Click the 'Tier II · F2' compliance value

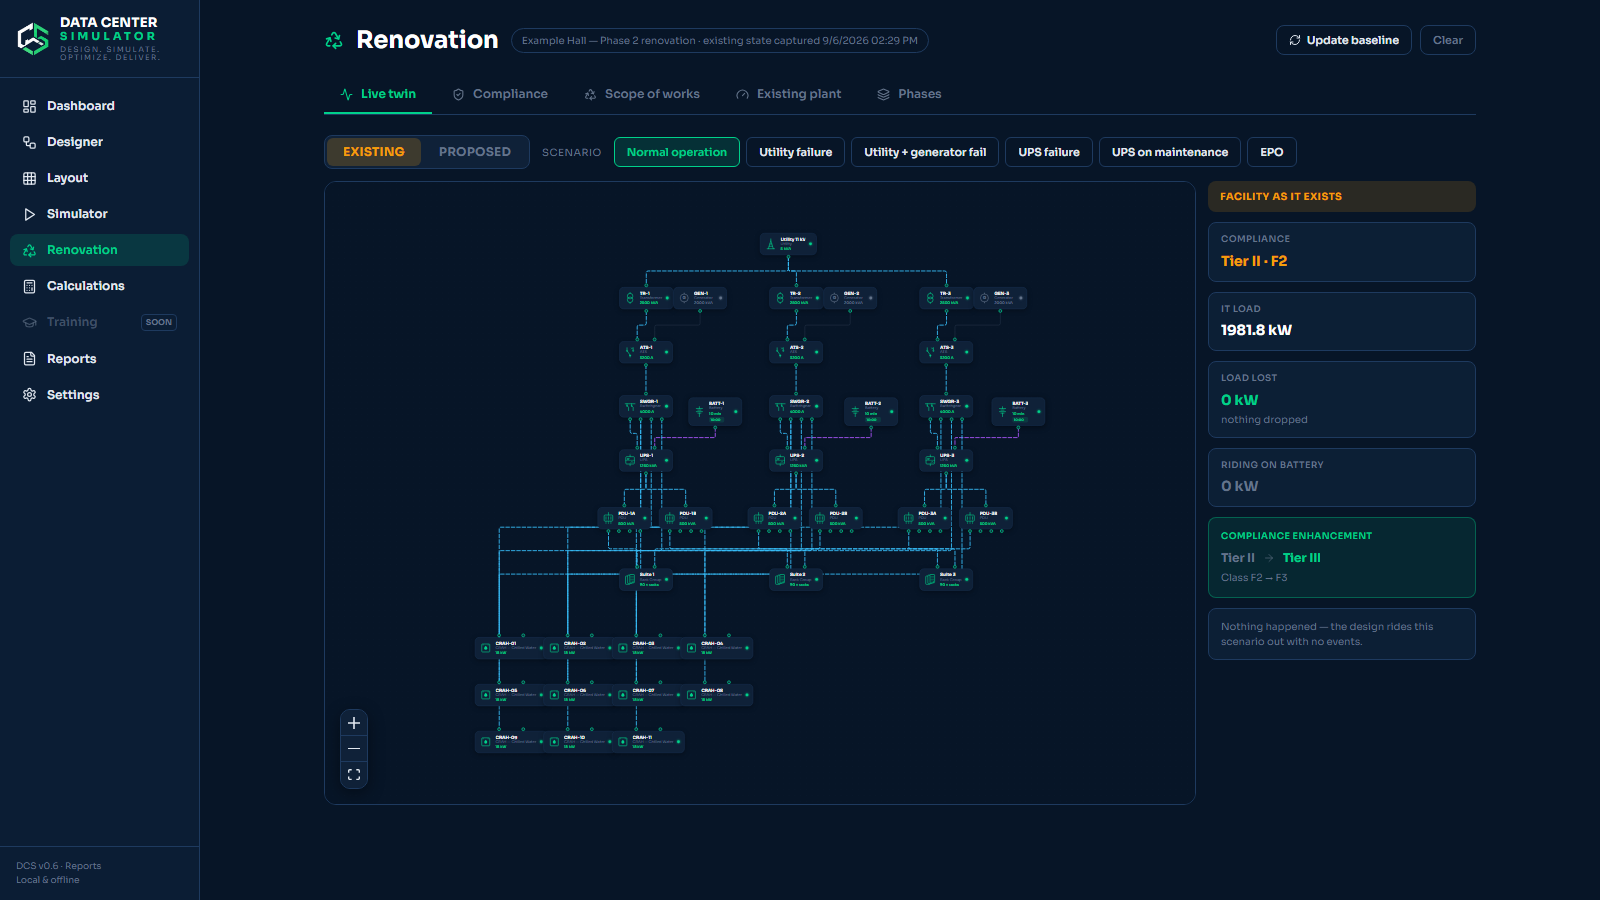click(x=1254, y=261)
